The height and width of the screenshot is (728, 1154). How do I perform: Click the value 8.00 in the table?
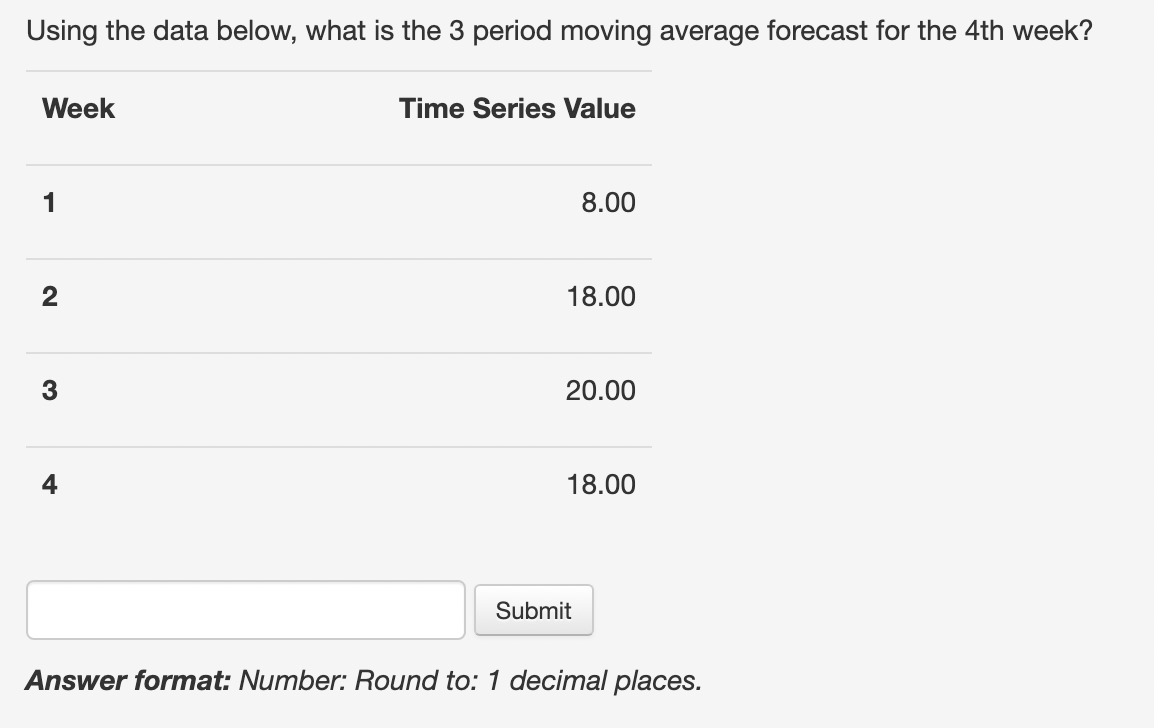[x=611, y=202]
